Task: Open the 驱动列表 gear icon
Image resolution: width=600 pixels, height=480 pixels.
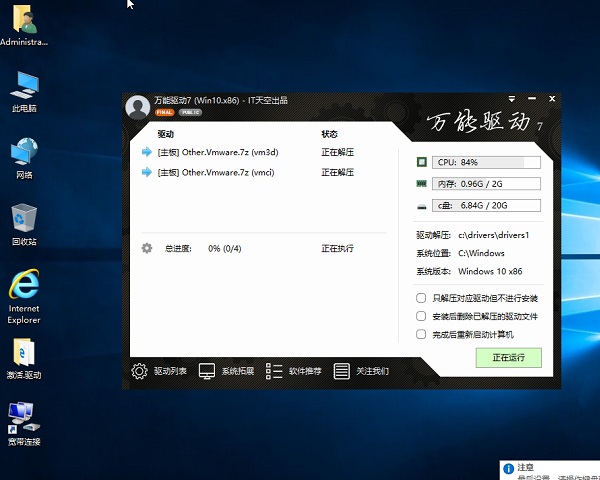Action: [140, 371]
